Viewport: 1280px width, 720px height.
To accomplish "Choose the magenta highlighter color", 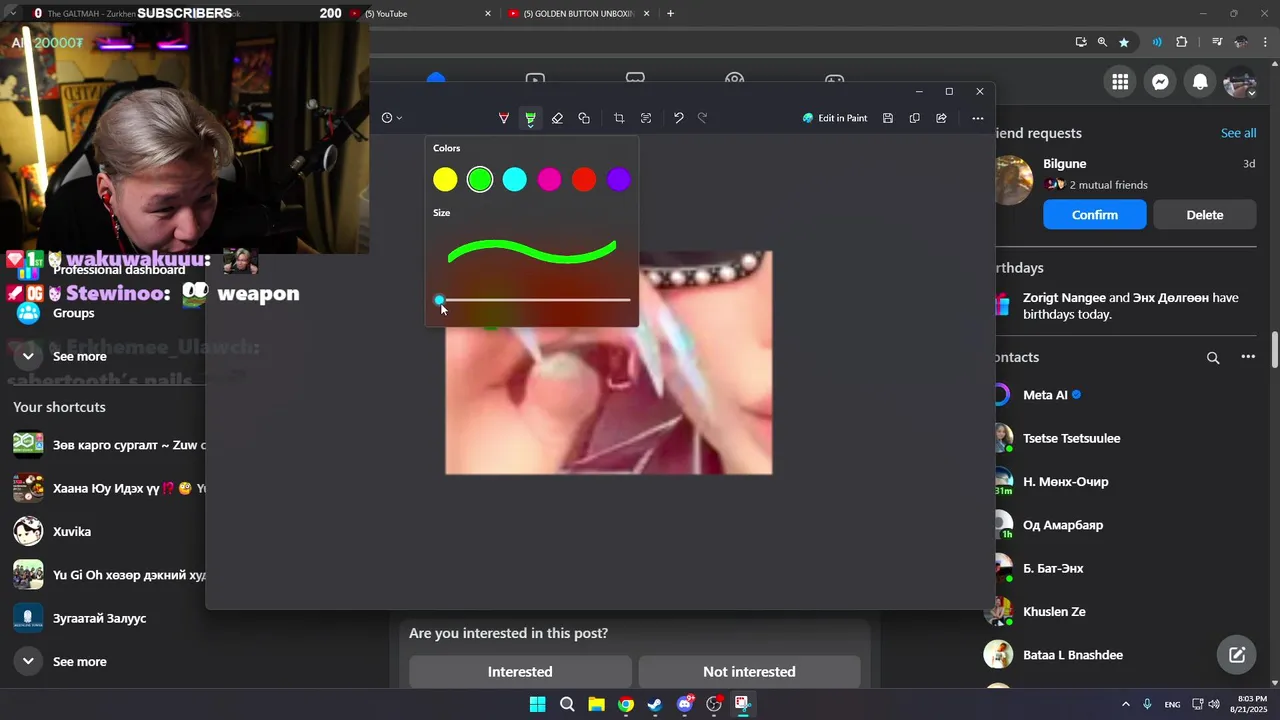I will (549, 179).
